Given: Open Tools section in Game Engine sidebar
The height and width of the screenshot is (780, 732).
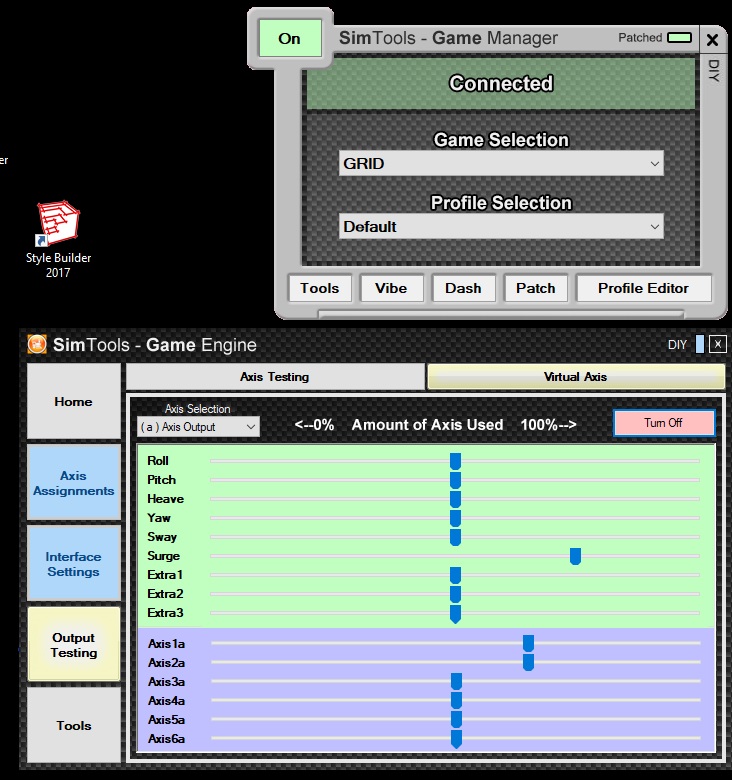Looking at the screenshot, I should (74, 725).
